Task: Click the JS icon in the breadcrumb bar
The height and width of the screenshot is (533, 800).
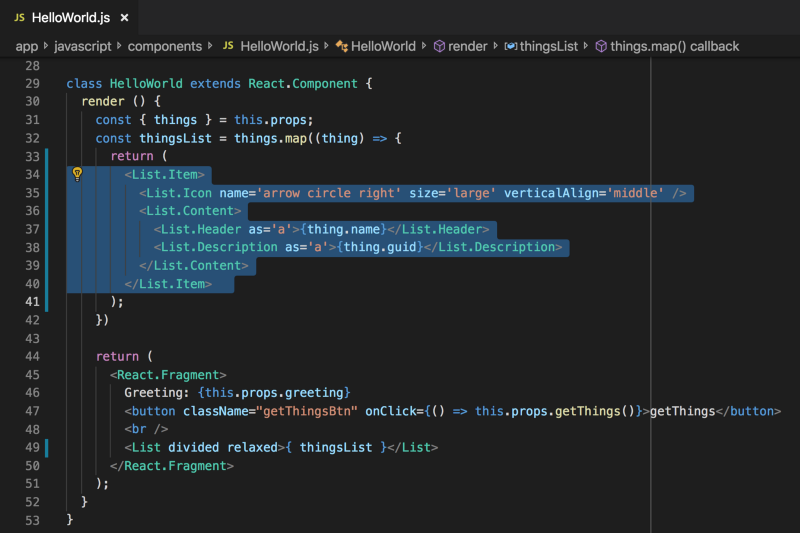Action: point(228,46)
